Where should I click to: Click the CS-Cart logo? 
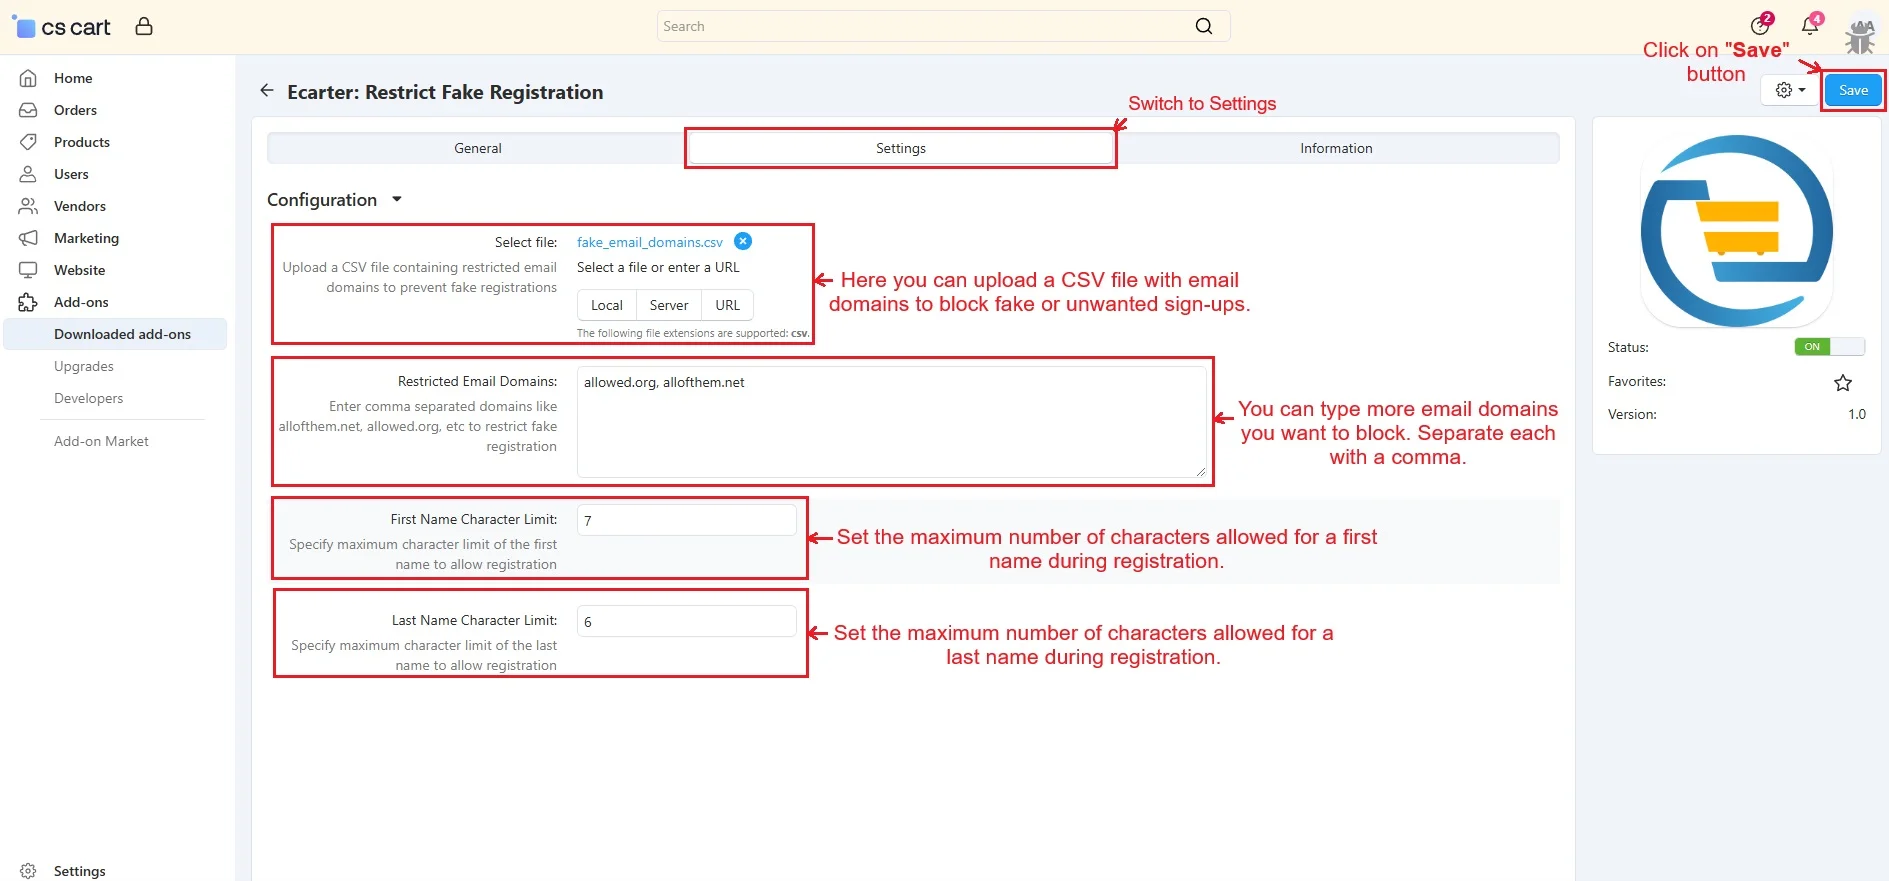tap(61, 27)
